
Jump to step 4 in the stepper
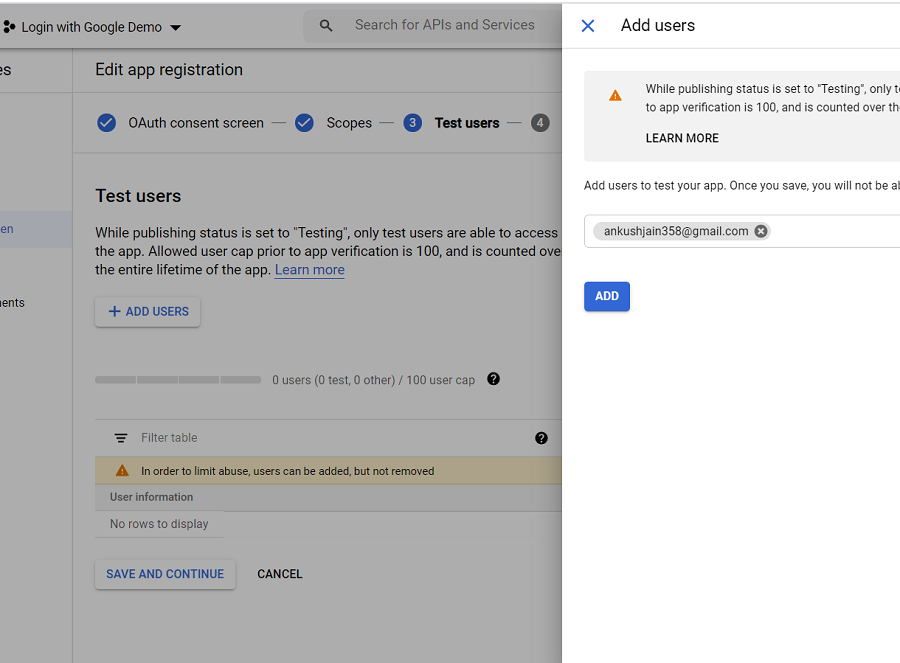point(540,123)
